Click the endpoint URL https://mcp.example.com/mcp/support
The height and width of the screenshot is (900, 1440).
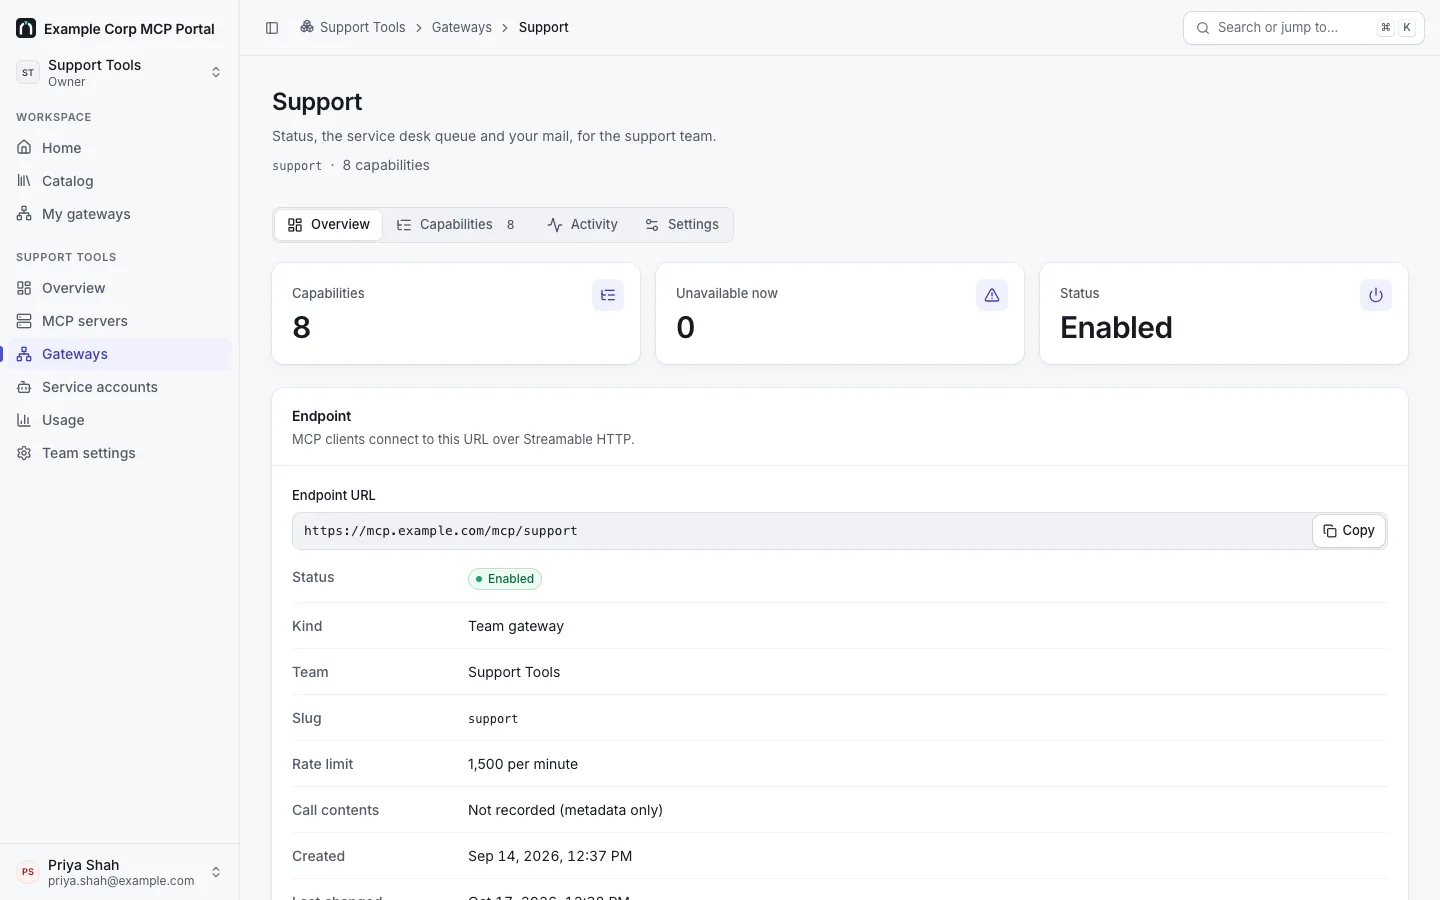(x=441, y=531)
